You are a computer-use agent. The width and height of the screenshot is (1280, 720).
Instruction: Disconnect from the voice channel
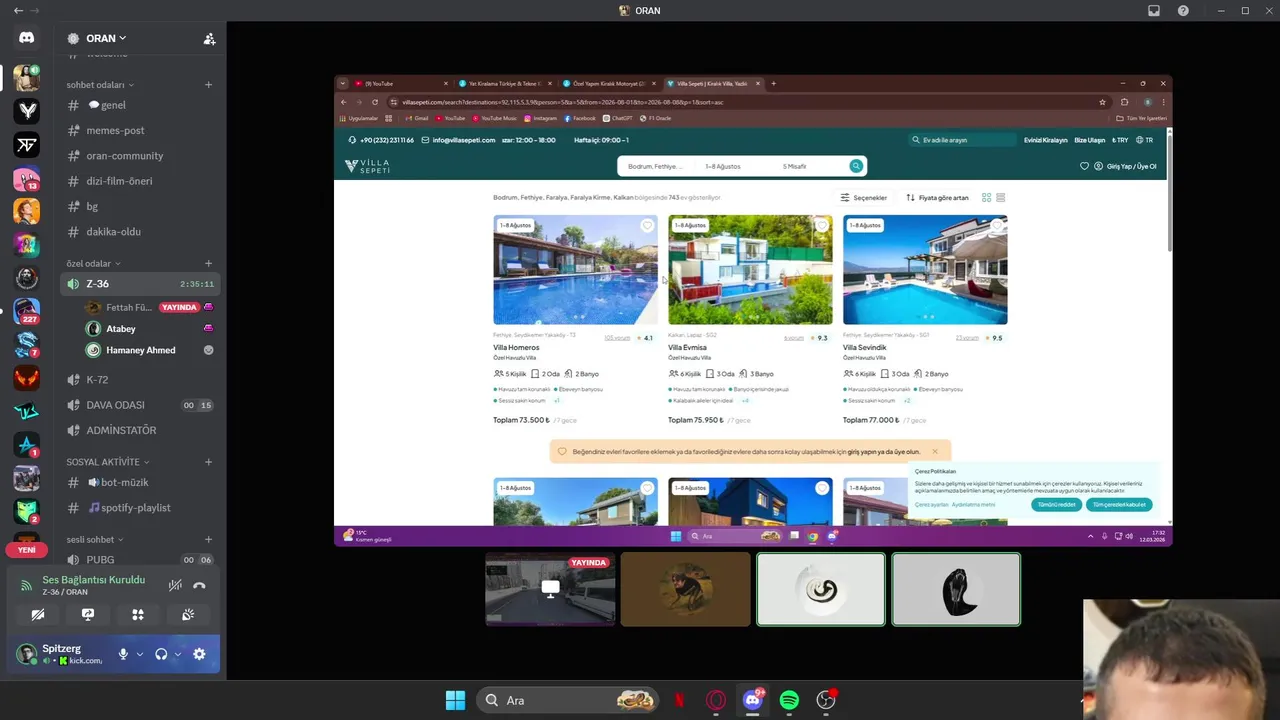click(x=199, y=586)
